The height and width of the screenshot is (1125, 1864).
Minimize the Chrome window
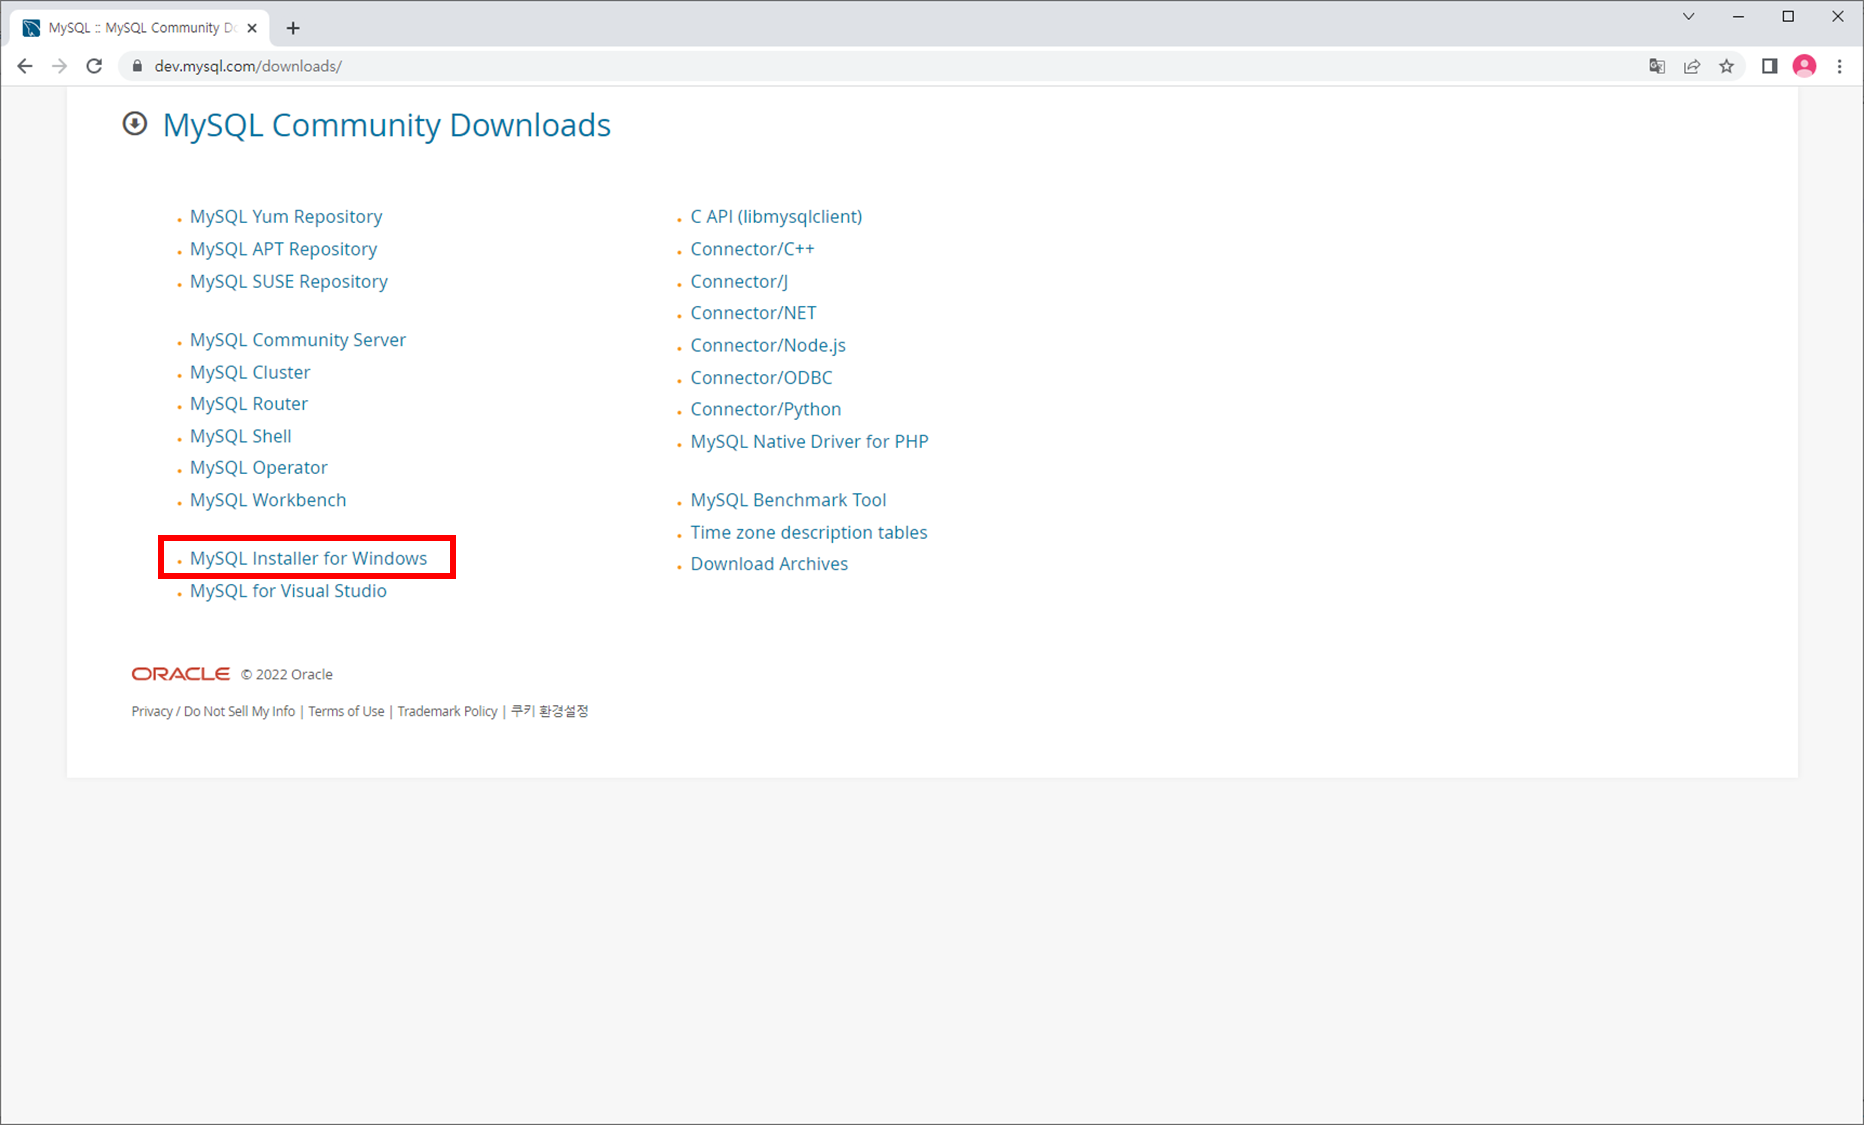click(x=1739, y=16)
